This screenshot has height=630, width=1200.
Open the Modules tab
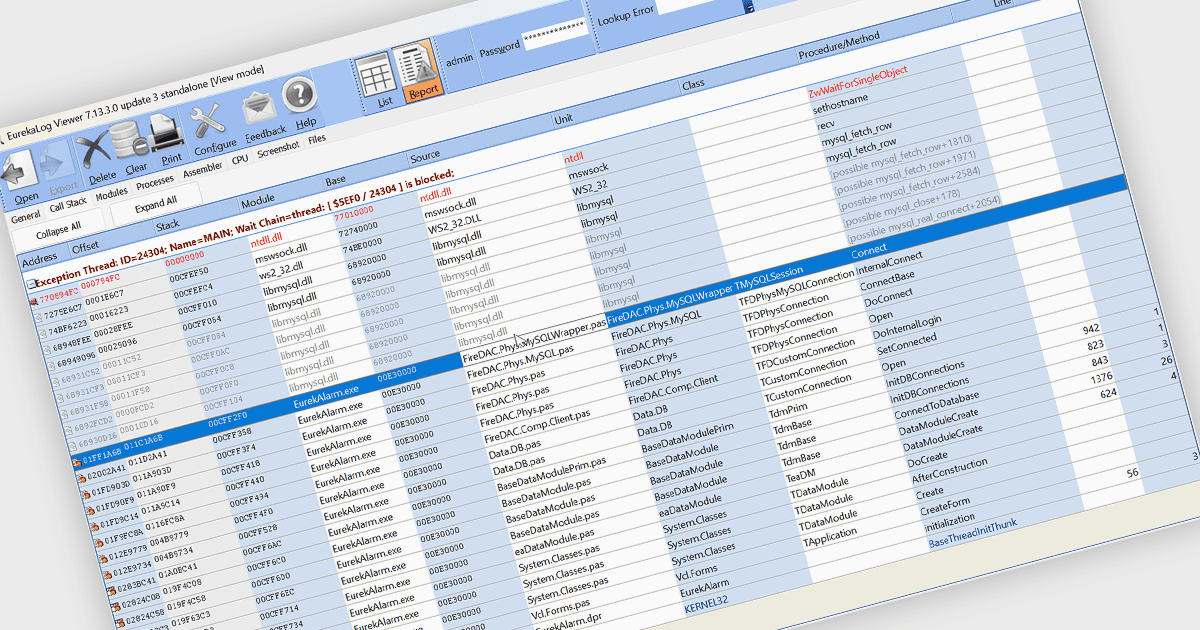111,192
